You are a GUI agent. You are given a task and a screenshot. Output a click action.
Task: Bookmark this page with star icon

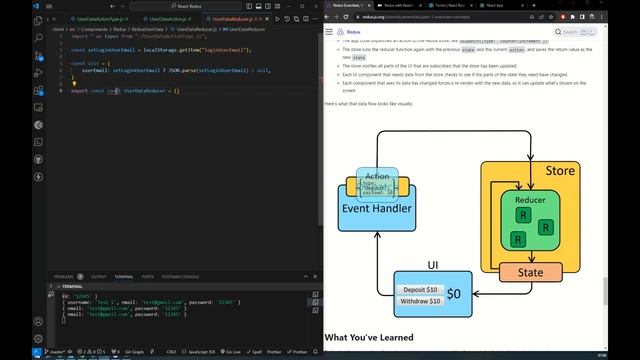[x=551, y=17]
